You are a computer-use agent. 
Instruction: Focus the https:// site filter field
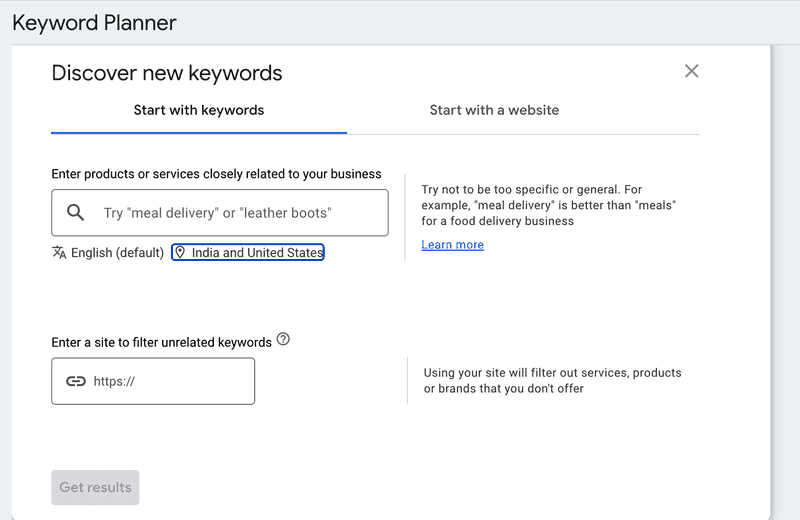[x=153, y=381]
